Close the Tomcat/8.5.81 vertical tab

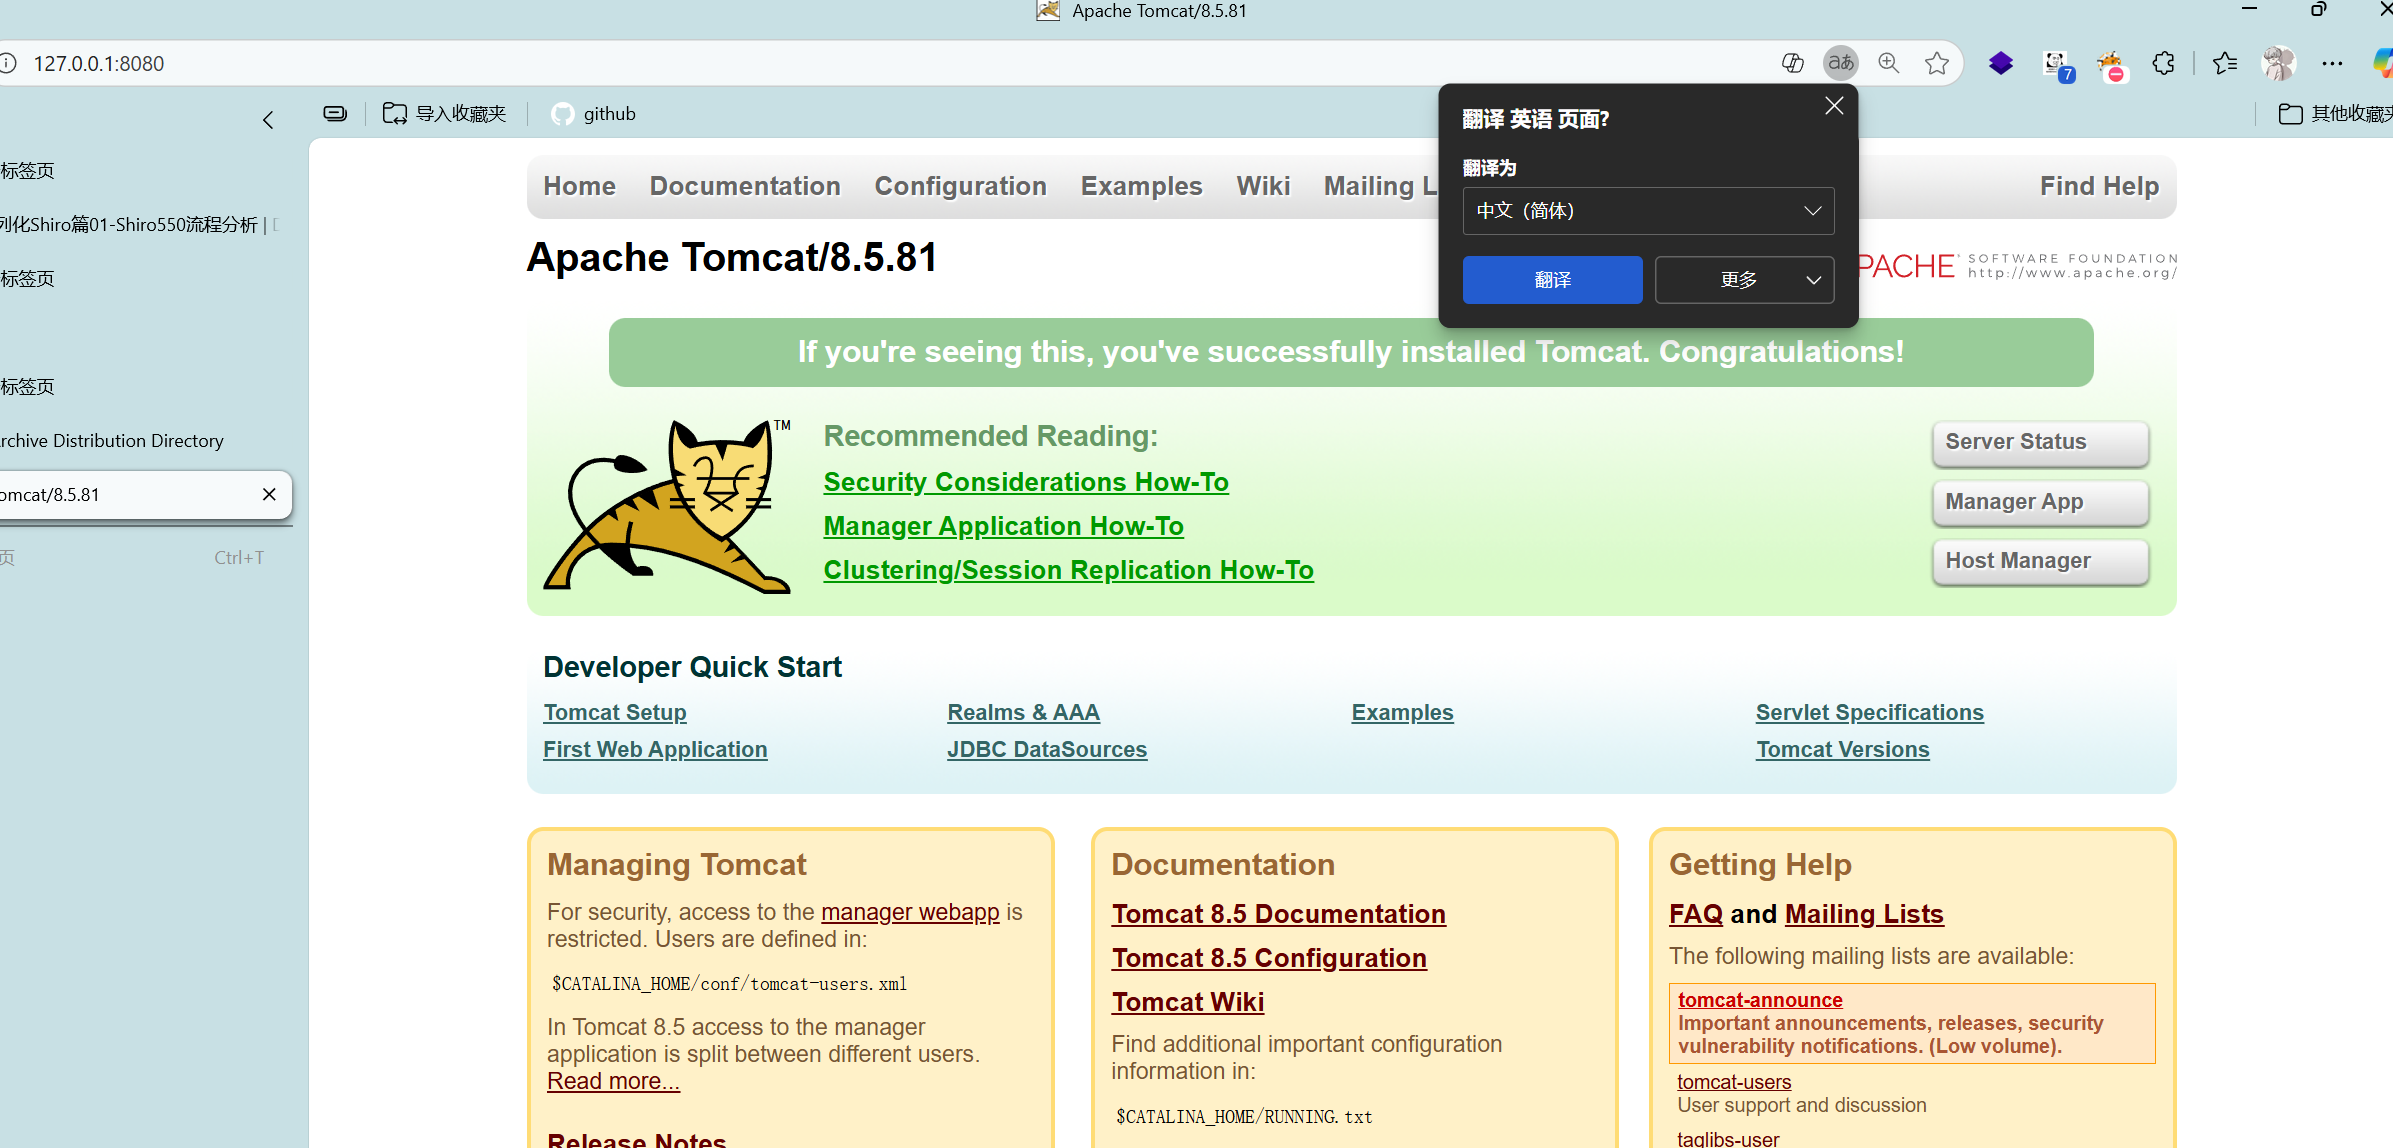268,494
